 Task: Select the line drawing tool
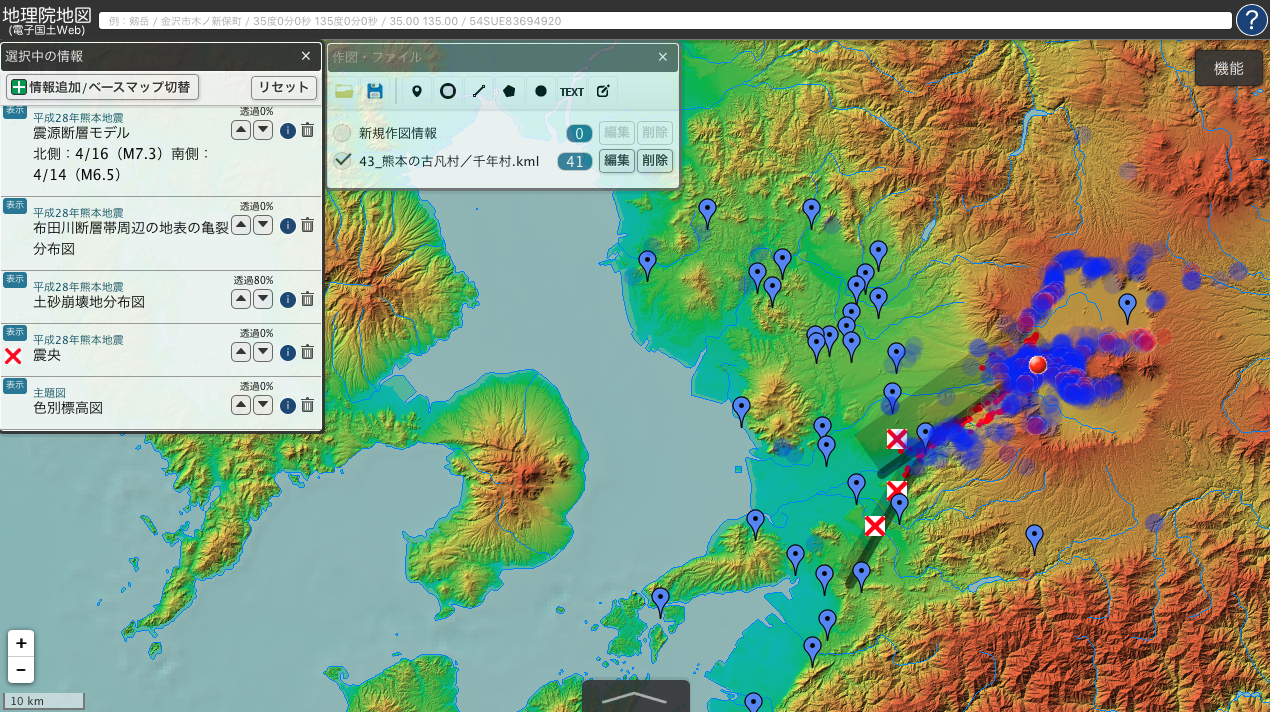tap(479, 91)
